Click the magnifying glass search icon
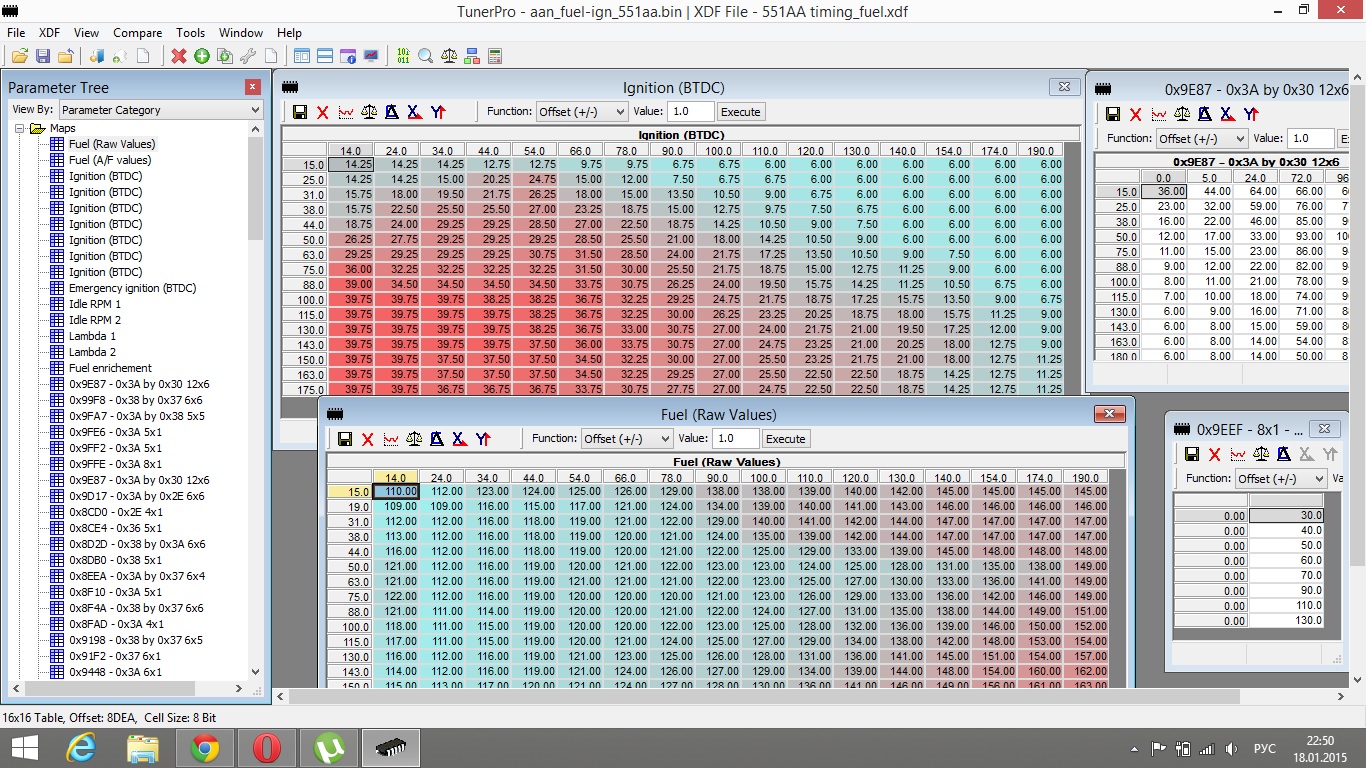The height and width of the screenshot is (768, 1366). [x=425, y=56]
